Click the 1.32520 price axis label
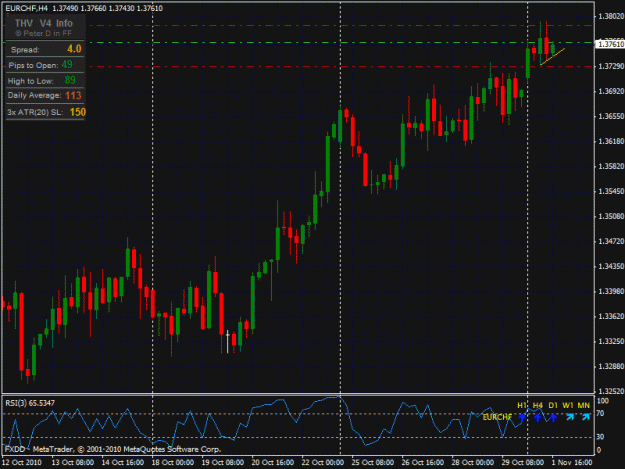Viewport: 625px width, 469px height. click(611, 391)
